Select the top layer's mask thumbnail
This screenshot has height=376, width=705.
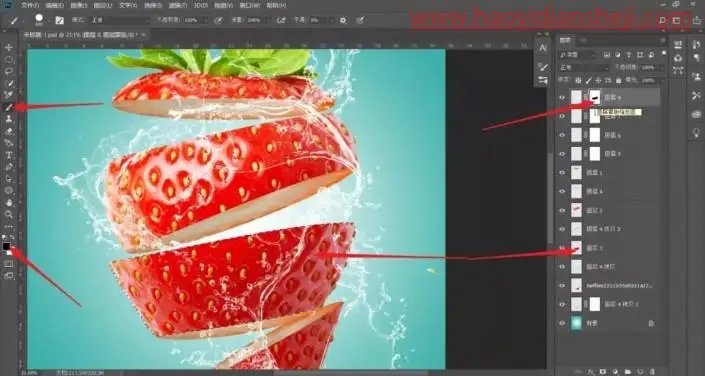click(595, 97)
